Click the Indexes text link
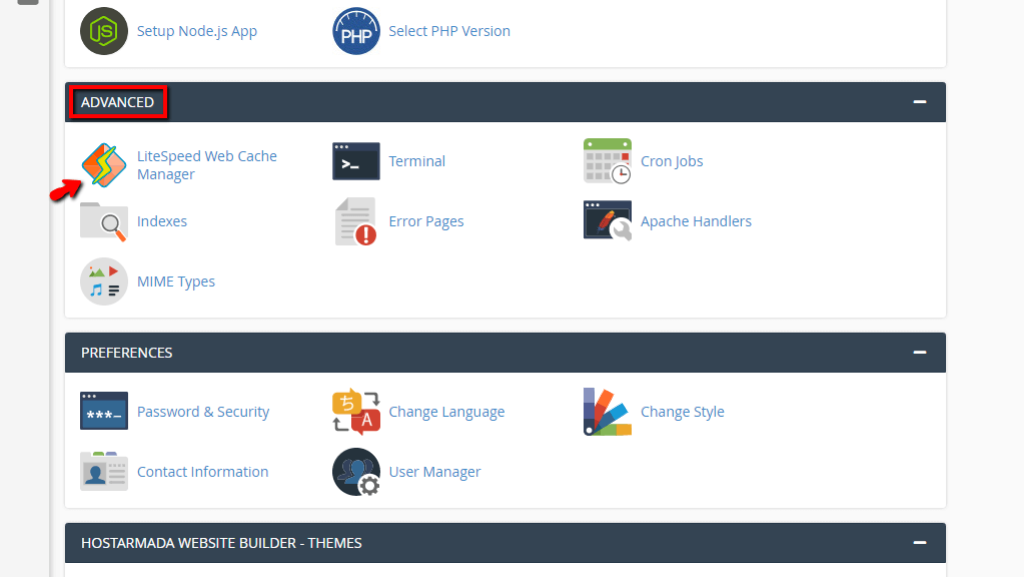The height and width of the screenshot is (577, 1024). [x=162, y=221]
